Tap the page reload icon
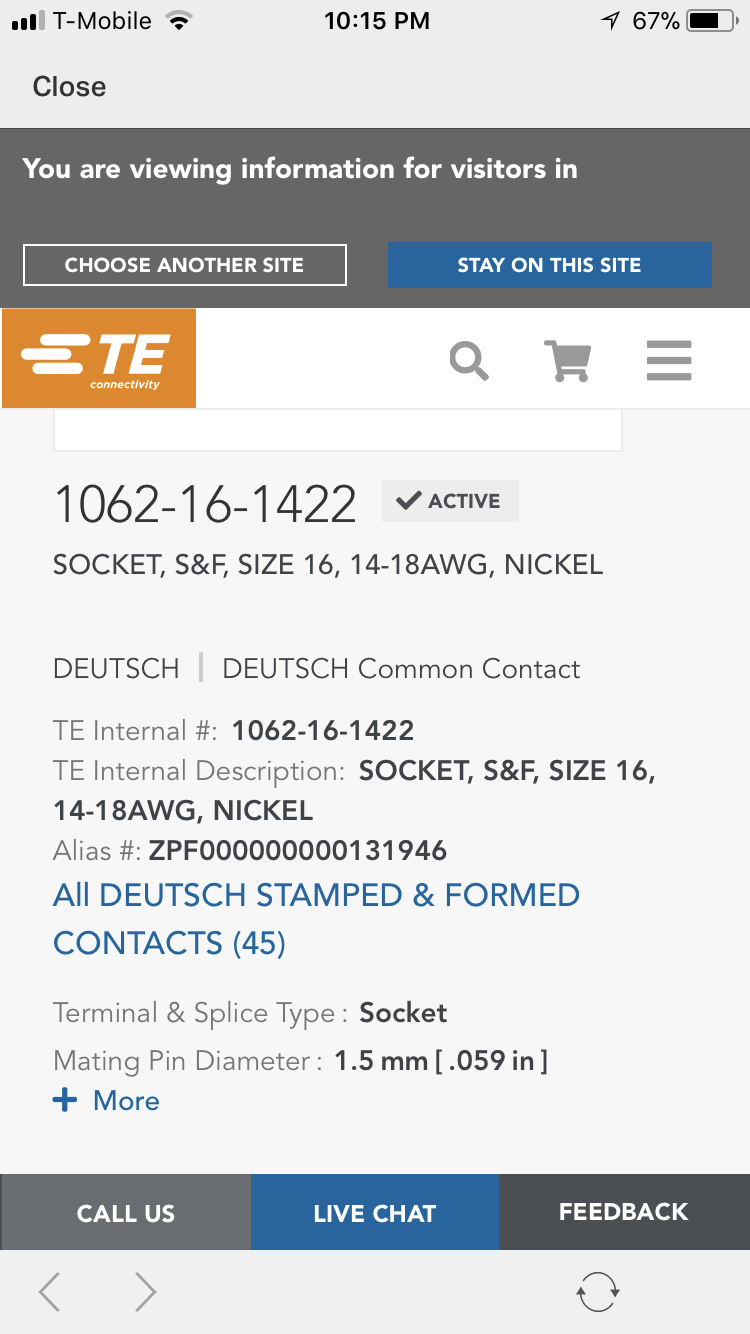750x1334 pixels. click(x=598, y=1291)
